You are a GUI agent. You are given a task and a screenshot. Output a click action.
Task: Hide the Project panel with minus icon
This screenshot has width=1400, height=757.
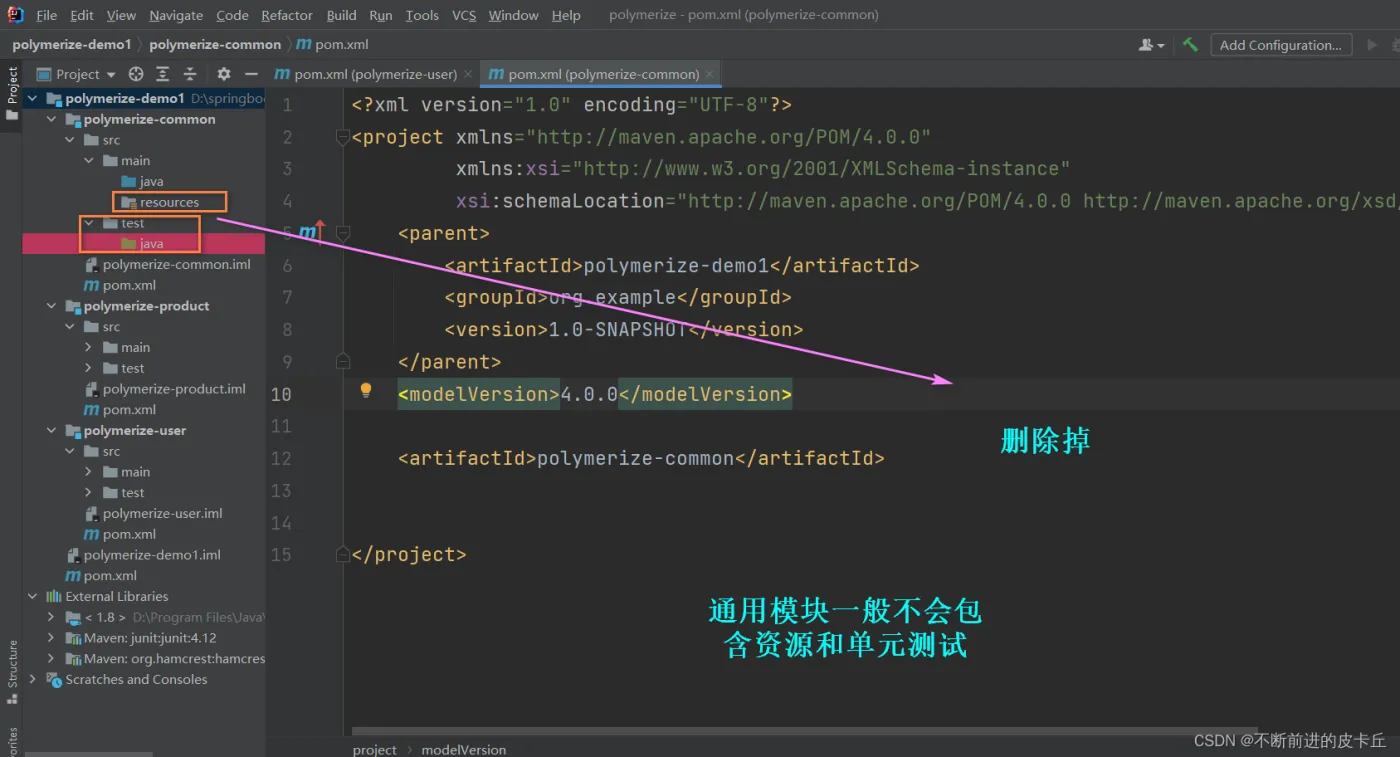(252, 74)
